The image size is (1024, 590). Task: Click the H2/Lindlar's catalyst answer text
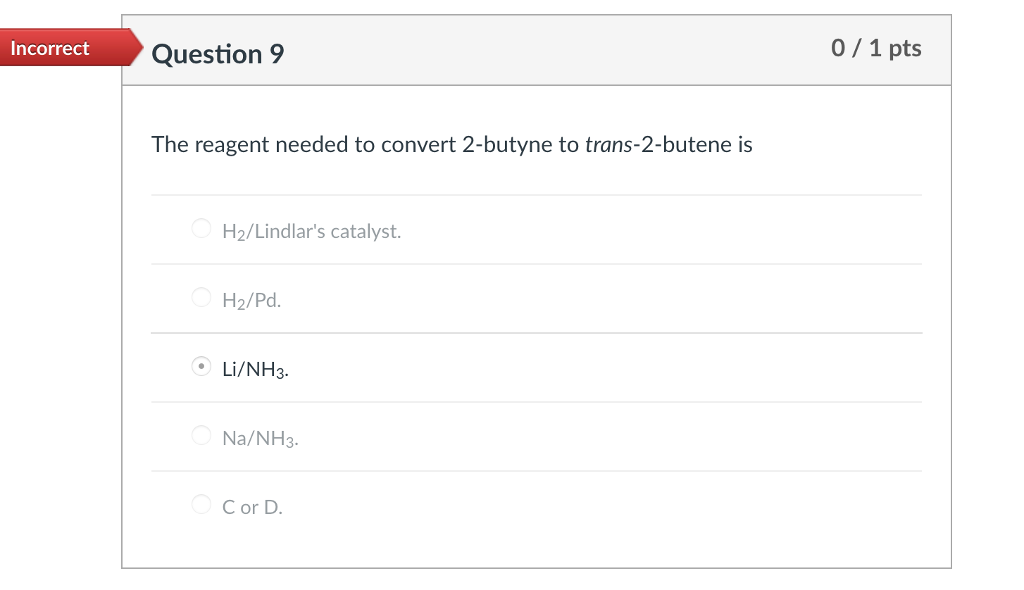[x=310, y=230]
